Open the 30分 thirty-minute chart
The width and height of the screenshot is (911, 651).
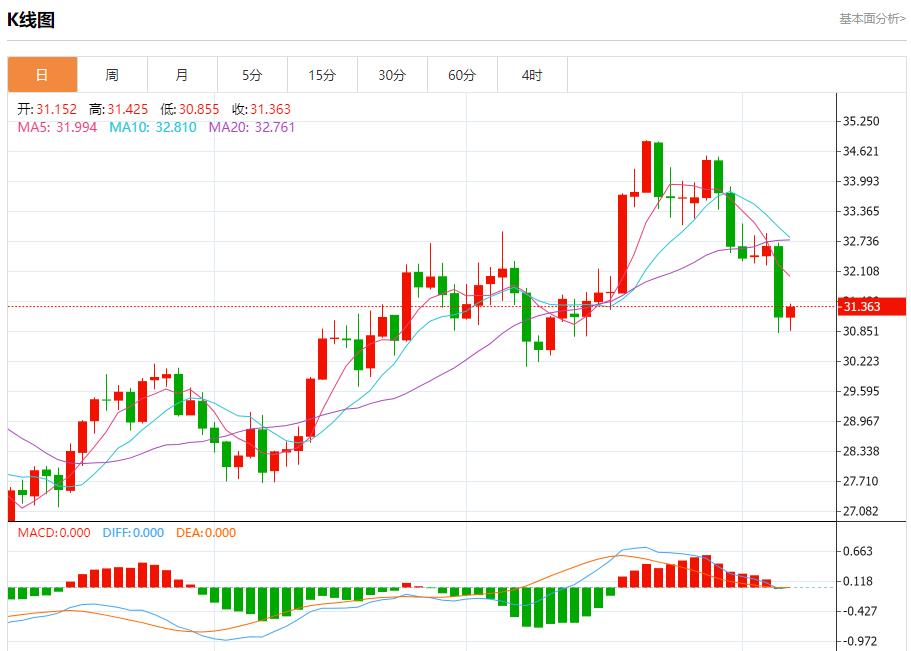(392, 75)
